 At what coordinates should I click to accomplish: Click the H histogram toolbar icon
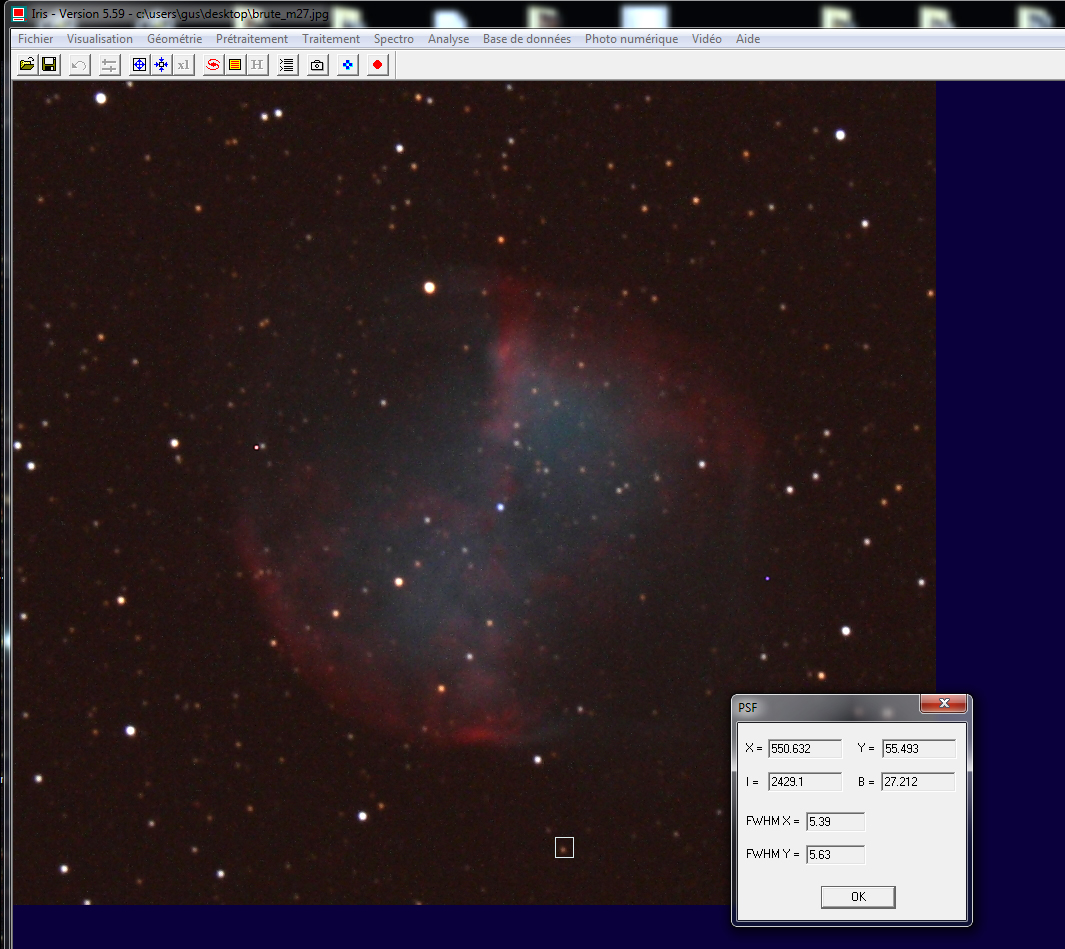coord(257,65)
